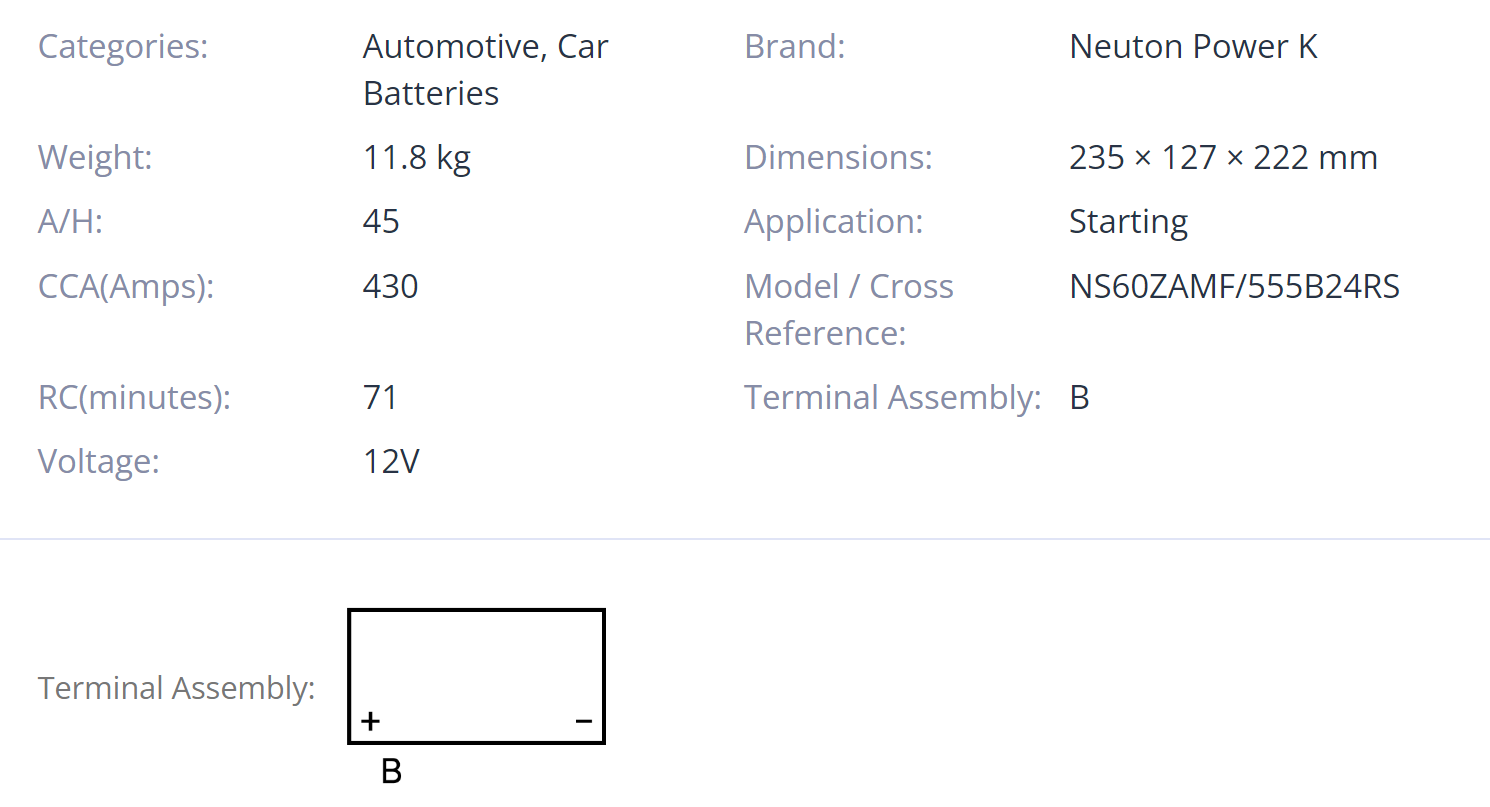The image size is (1490, 807).
Task: Click the Model / Cross Reference label
Action: click(849, 309)
